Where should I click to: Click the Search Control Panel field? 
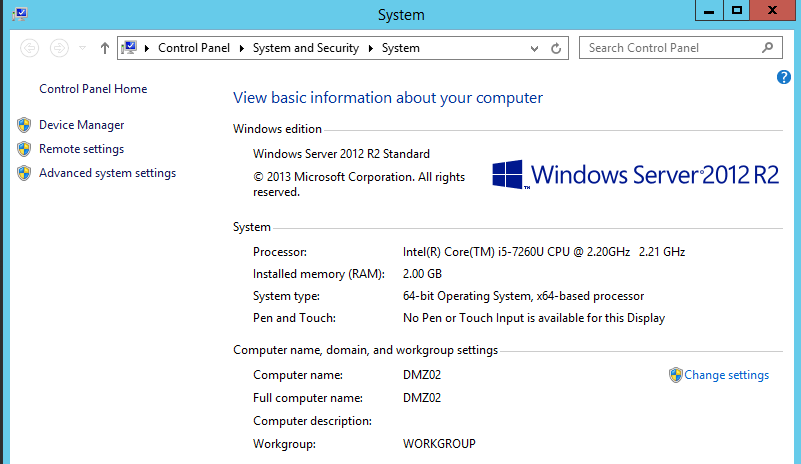pyautogui.click(x=680, y=48)
